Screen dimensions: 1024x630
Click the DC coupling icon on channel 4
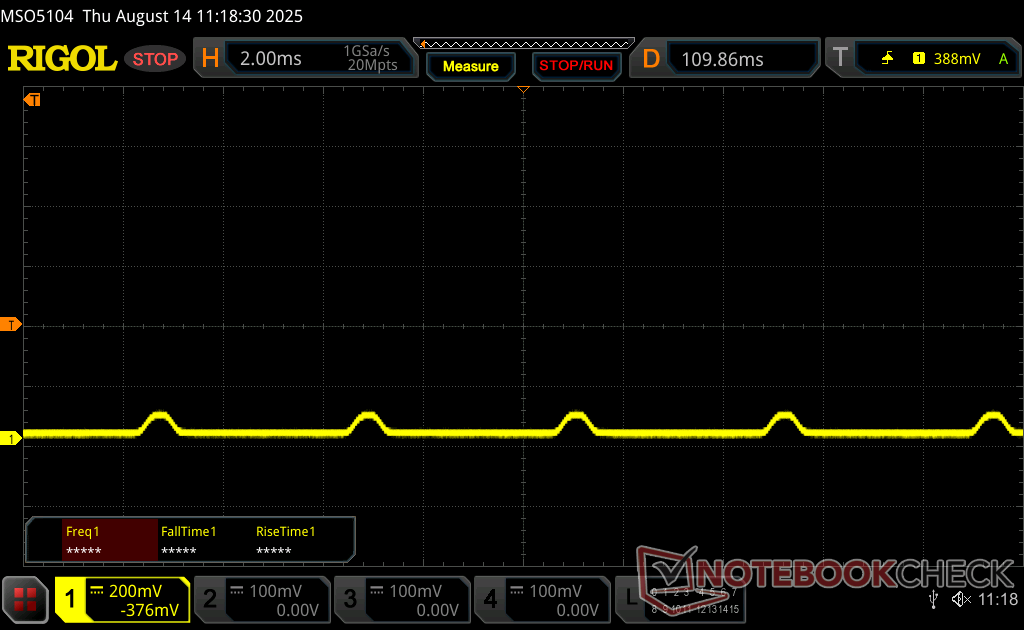coord(517,591)
